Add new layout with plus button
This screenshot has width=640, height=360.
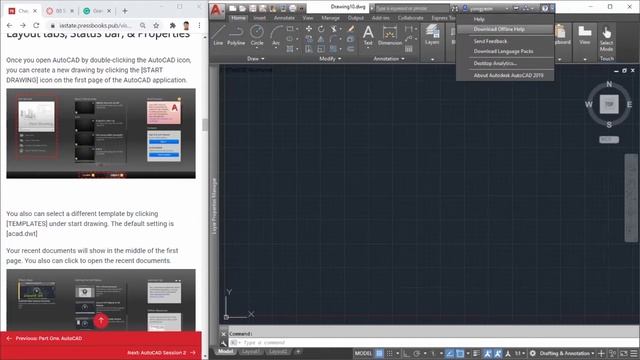[298, 352]
